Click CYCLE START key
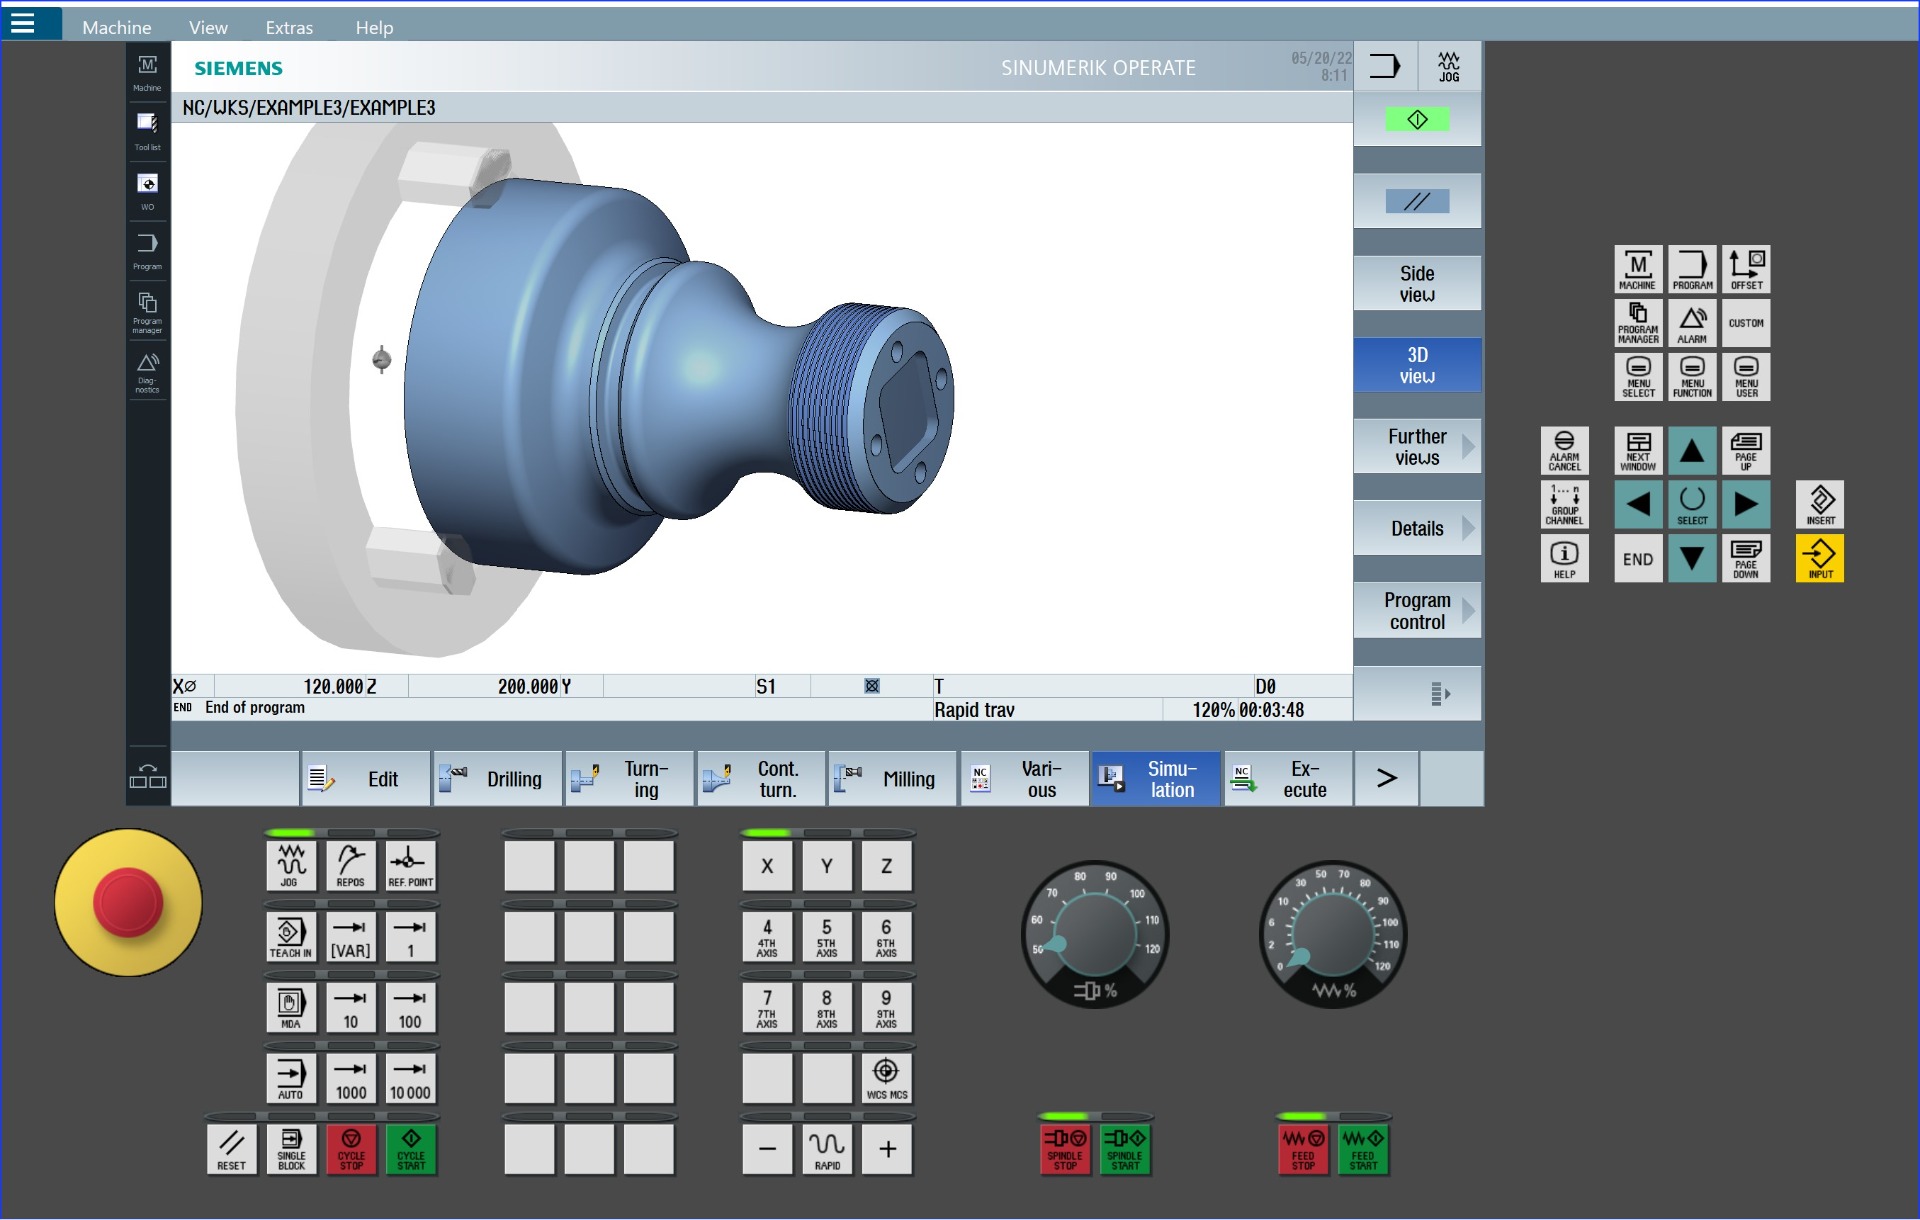Image resolution: width=1920 pixels, height=1220 pixels. (x=411, y=1150)
